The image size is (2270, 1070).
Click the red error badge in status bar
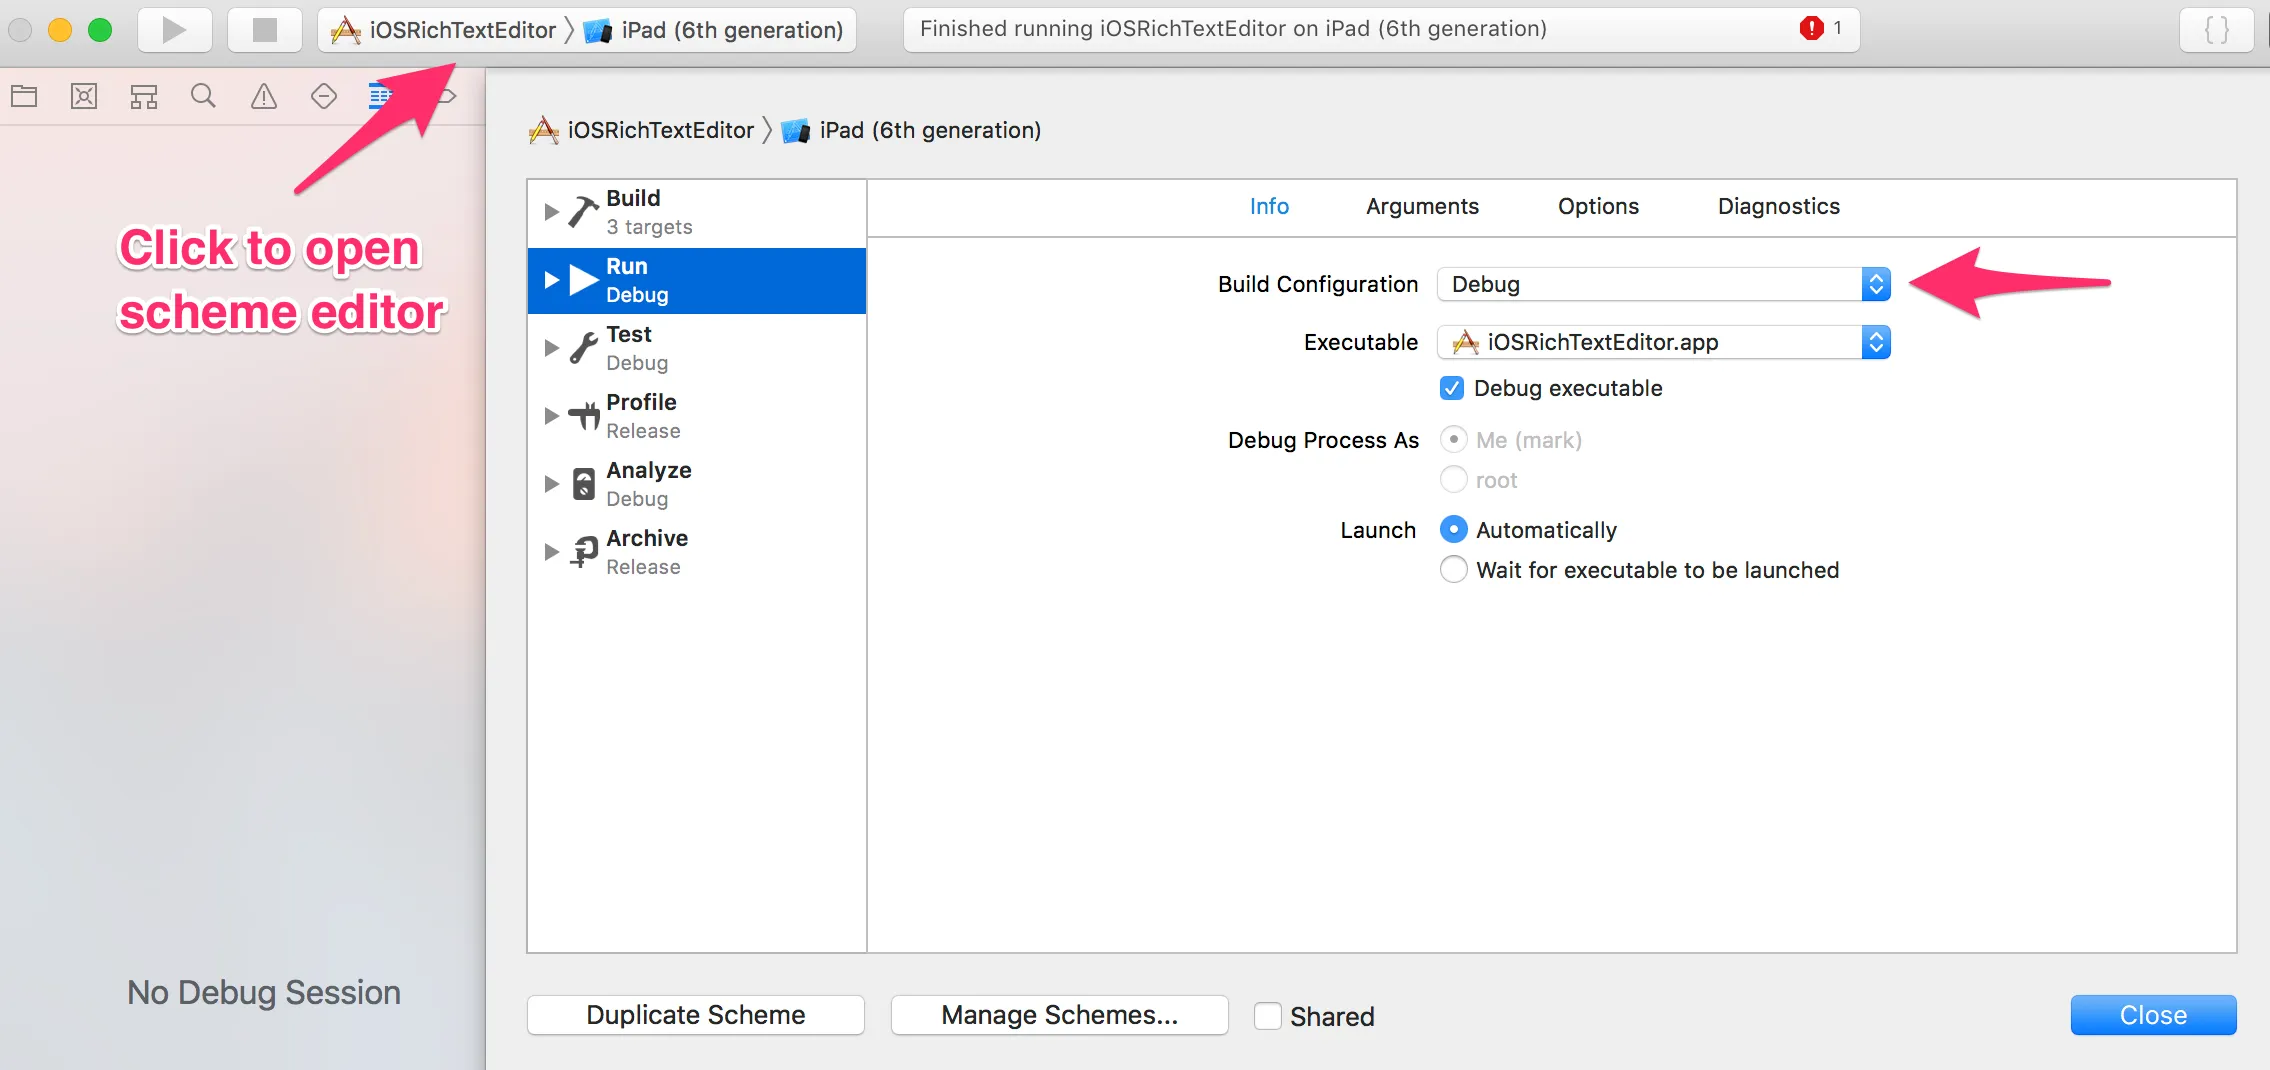1811,28
